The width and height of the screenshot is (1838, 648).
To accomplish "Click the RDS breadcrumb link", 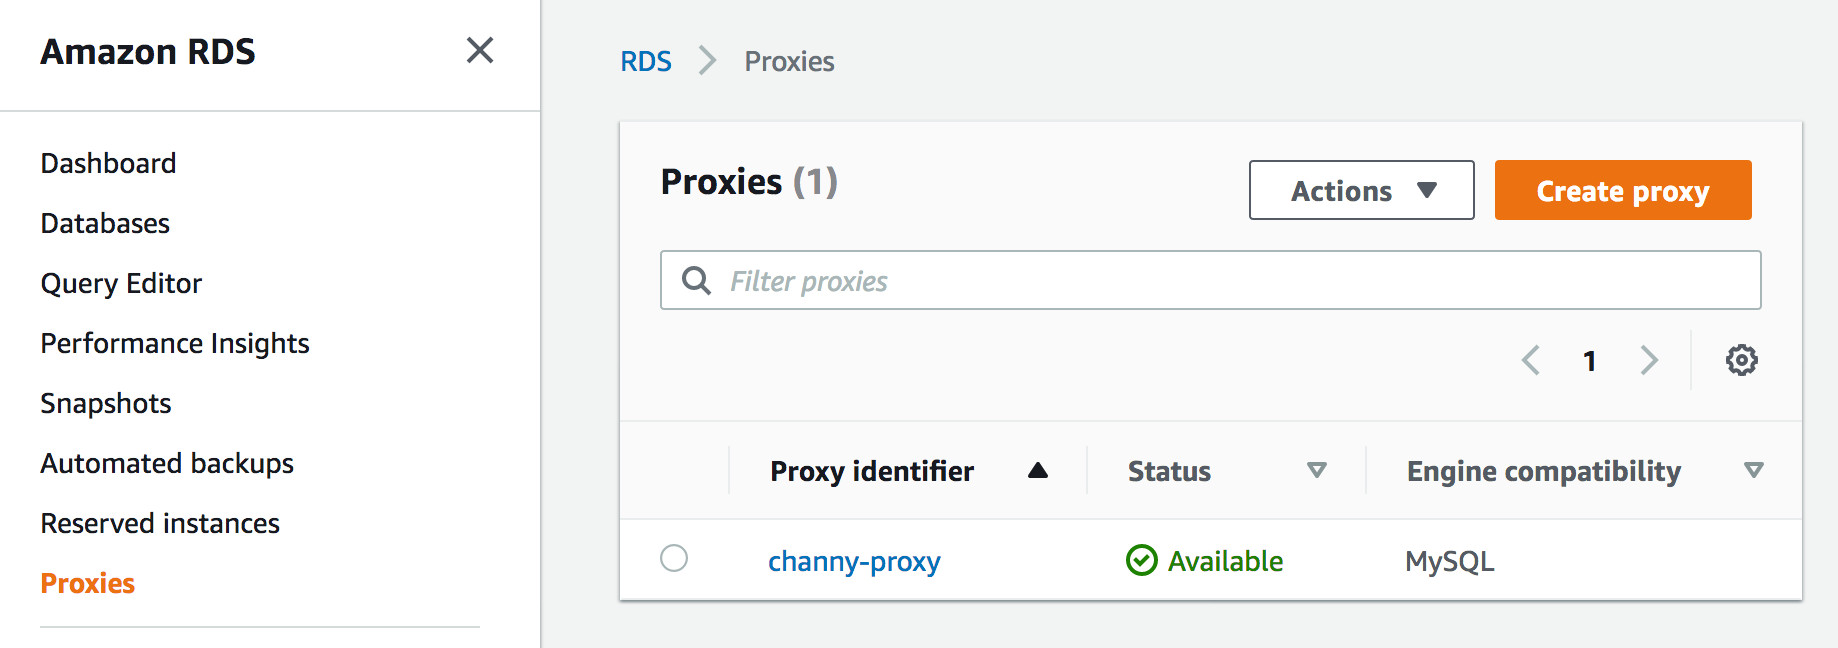I will click(646, 62).
